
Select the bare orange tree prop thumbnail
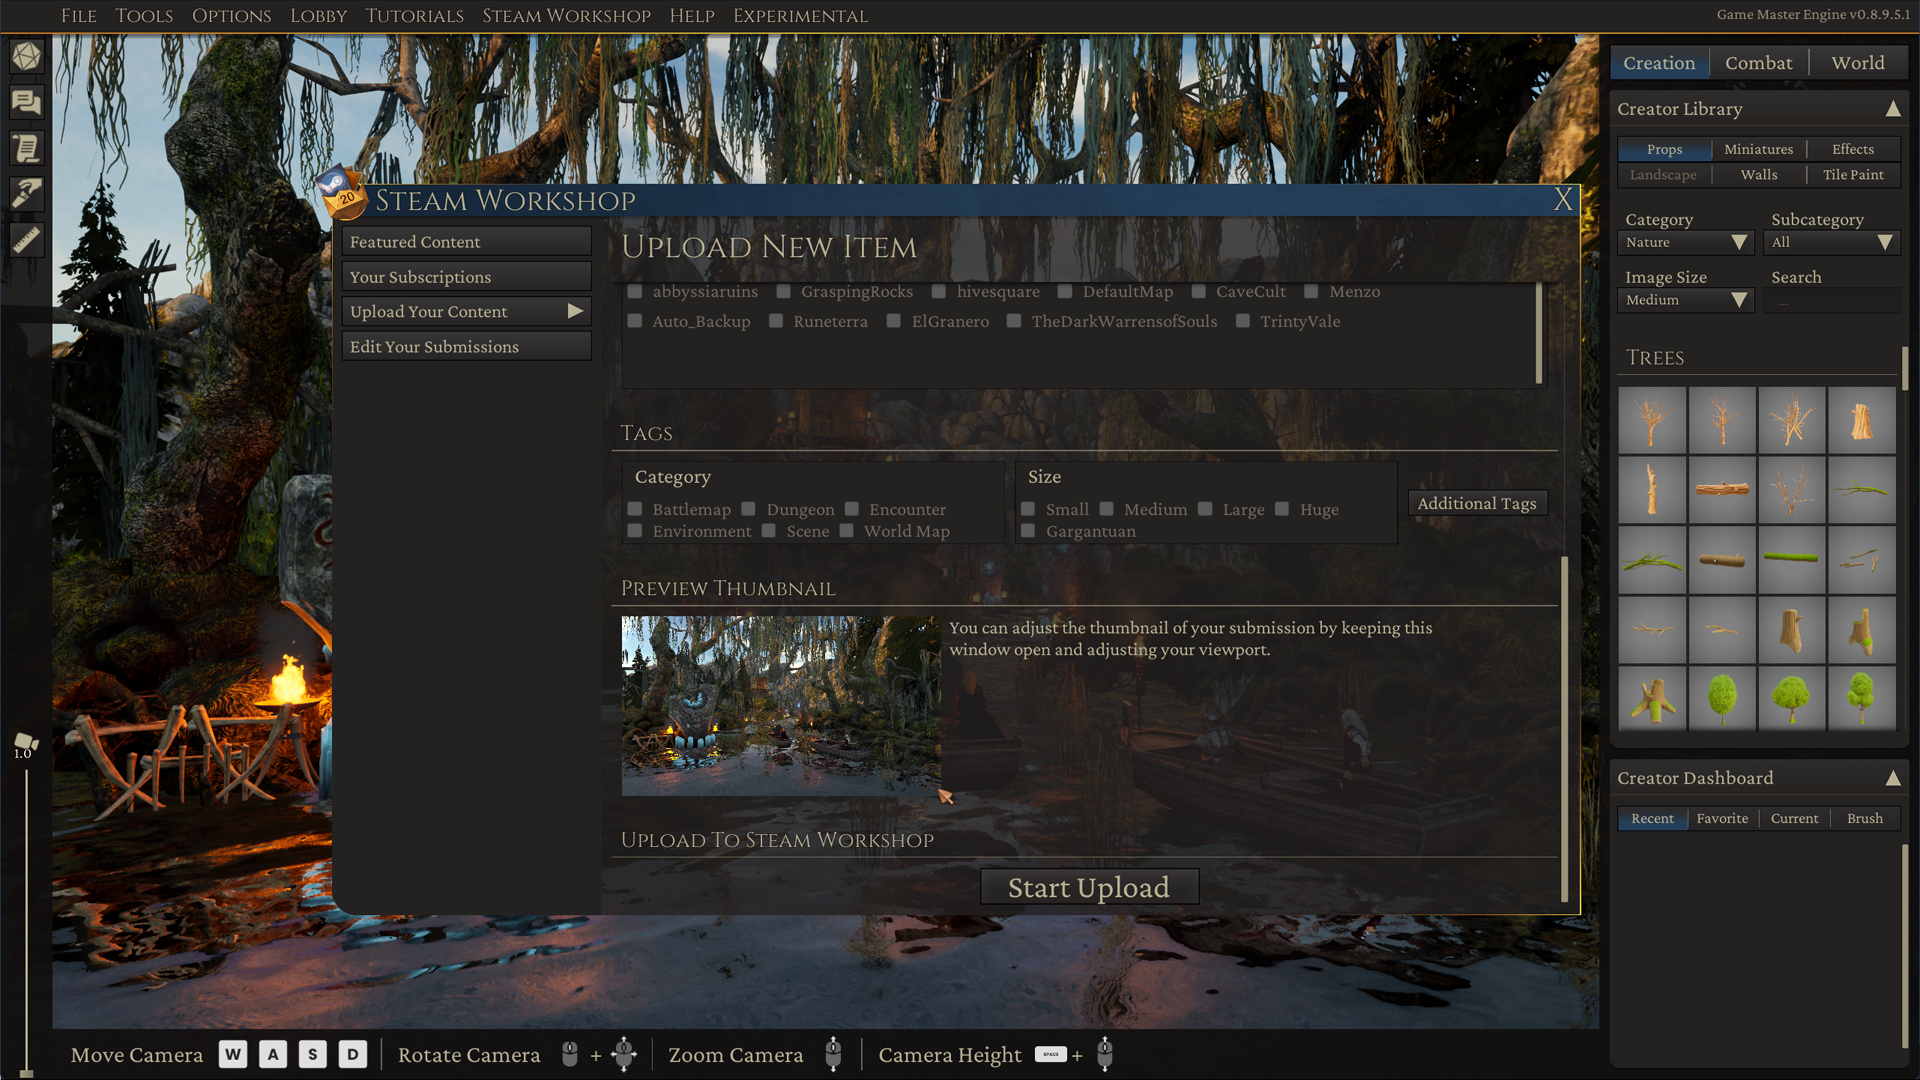(x=1652, y=421)
